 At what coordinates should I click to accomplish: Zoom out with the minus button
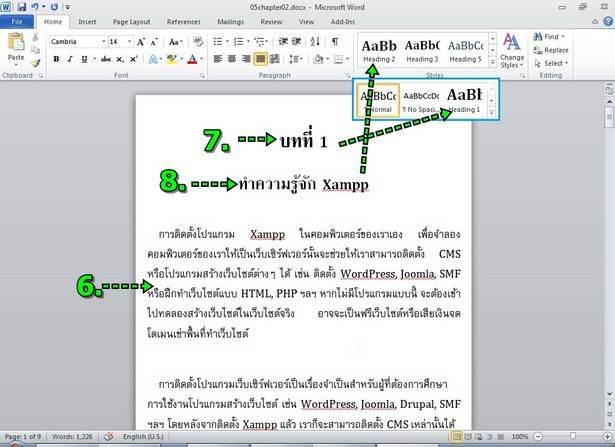click(x=539, y=436)
